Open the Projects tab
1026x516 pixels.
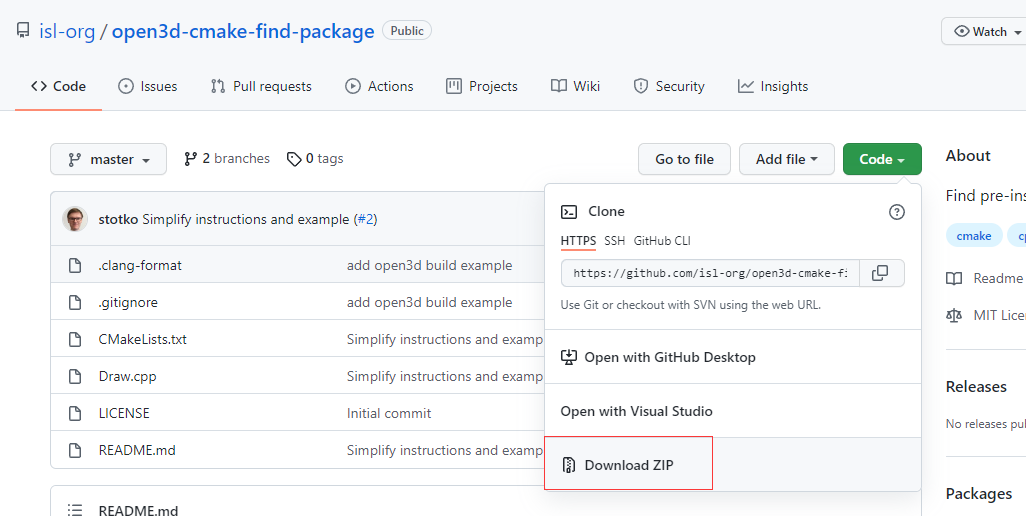482,86
